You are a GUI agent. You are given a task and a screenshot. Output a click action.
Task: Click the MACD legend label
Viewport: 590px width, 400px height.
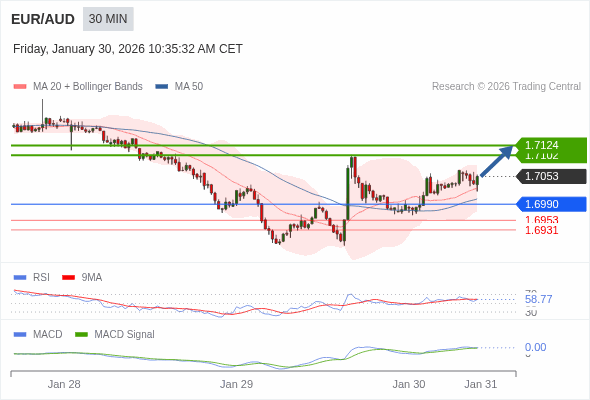point(48,335)
